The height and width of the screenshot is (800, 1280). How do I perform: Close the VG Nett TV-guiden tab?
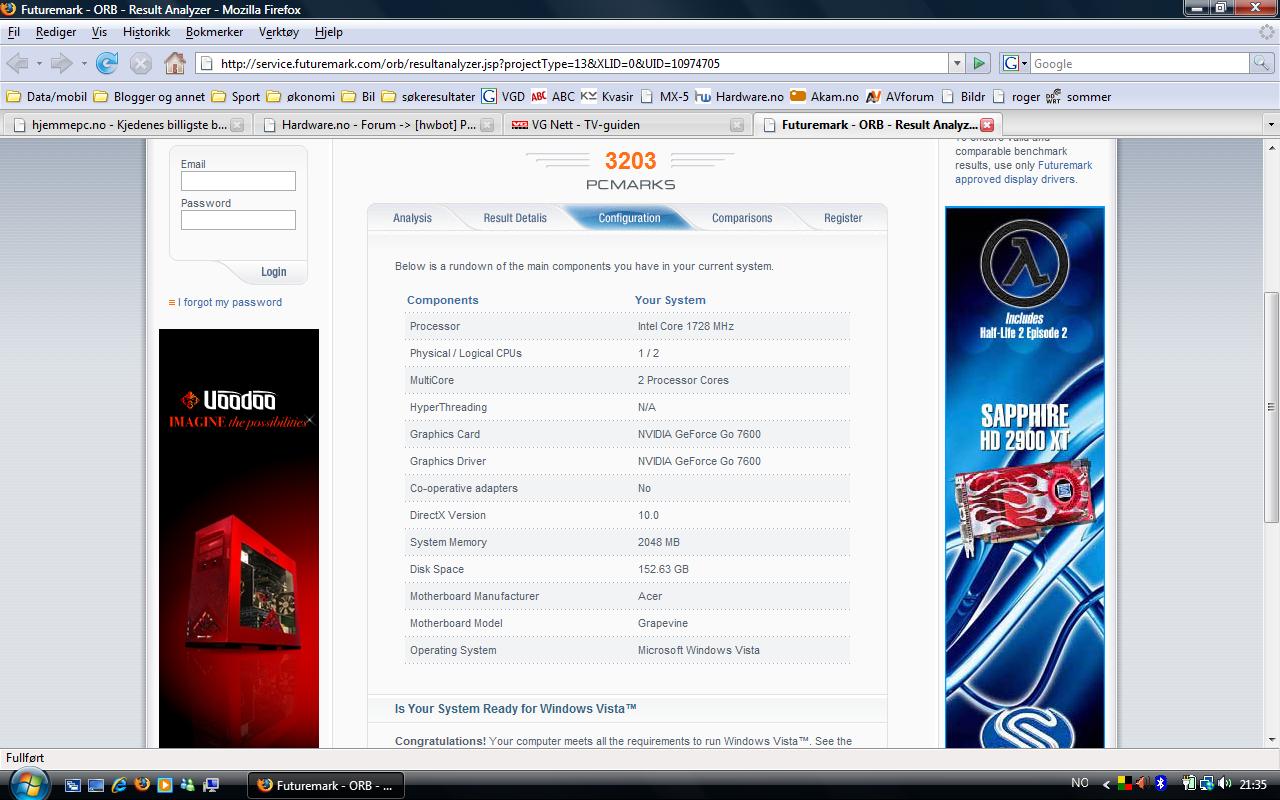pyautogui.click(x=737, y=125)
